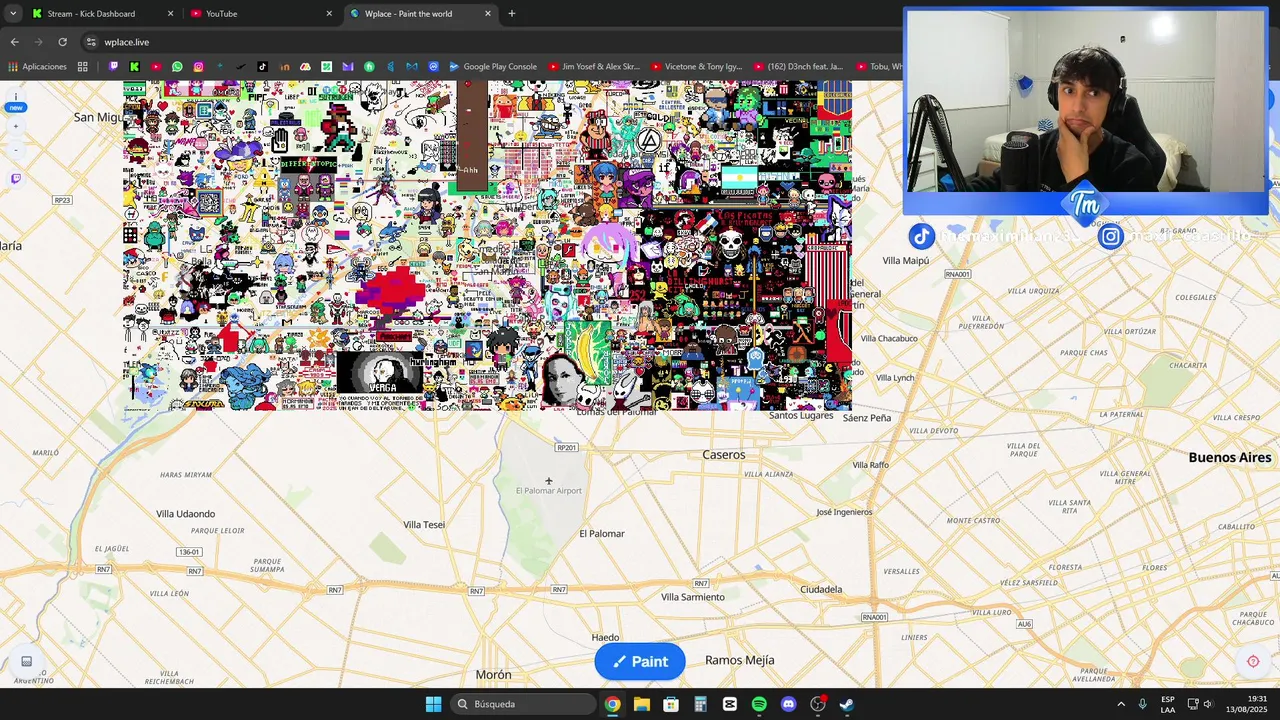Open CapCut from the taskbar

(729, 704)
